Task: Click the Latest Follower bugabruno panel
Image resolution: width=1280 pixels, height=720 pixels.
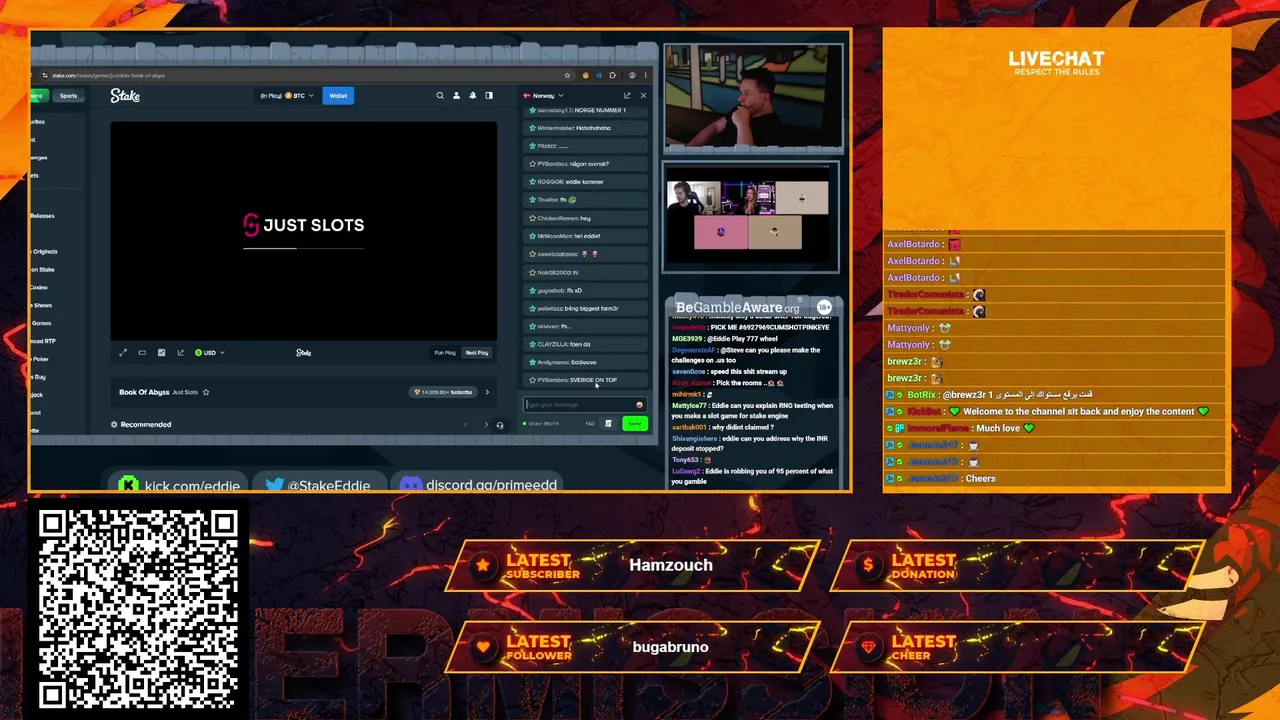Action: [x=632, y=647]
